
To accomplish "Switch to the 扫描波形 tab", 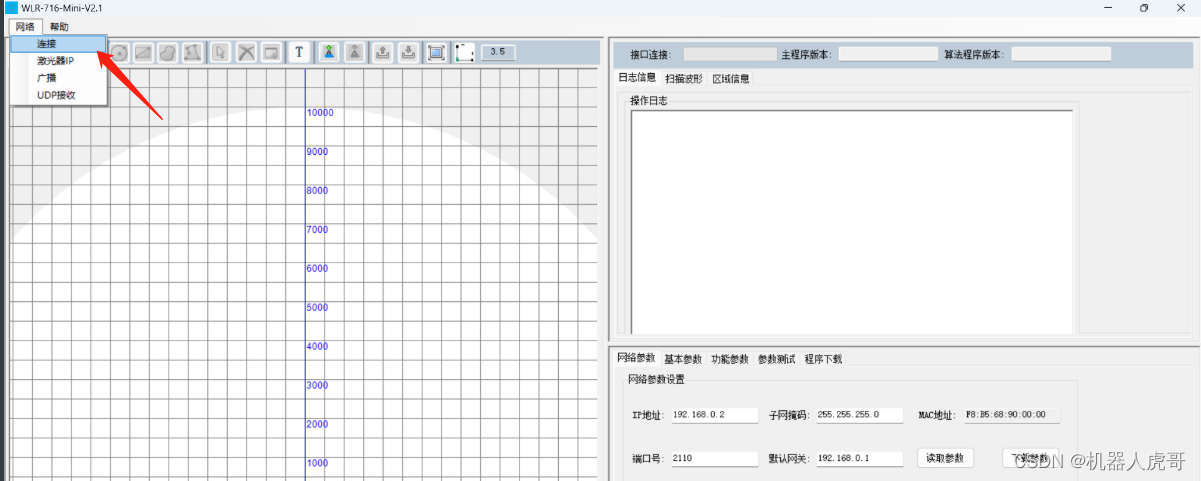I will 684,78.
